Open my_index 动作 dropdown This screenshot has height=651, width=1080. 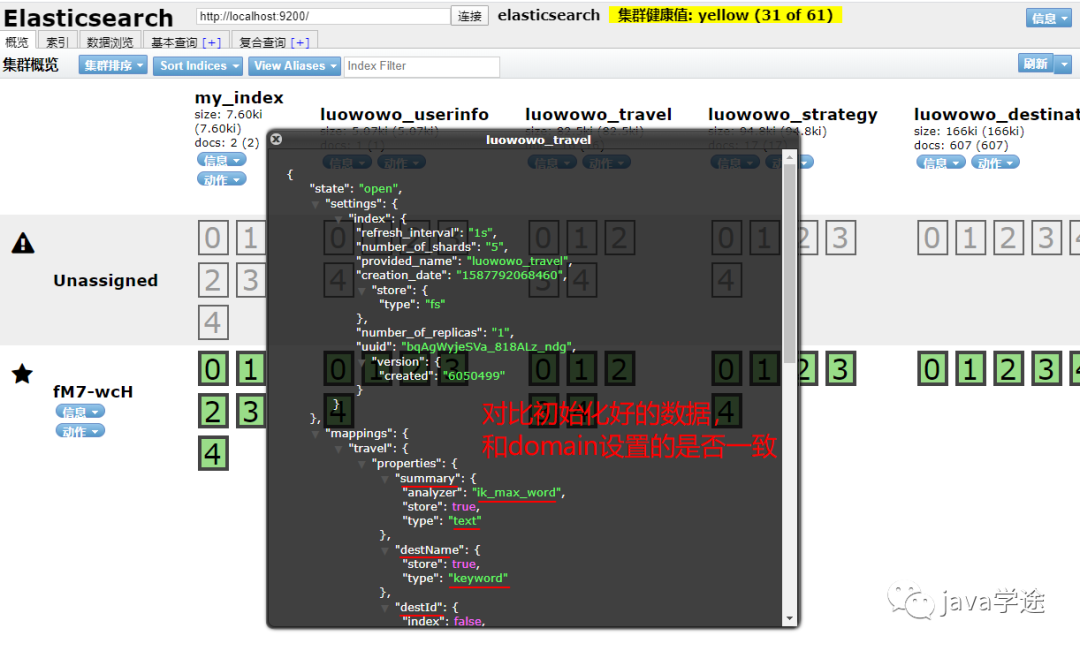point(222,179)
